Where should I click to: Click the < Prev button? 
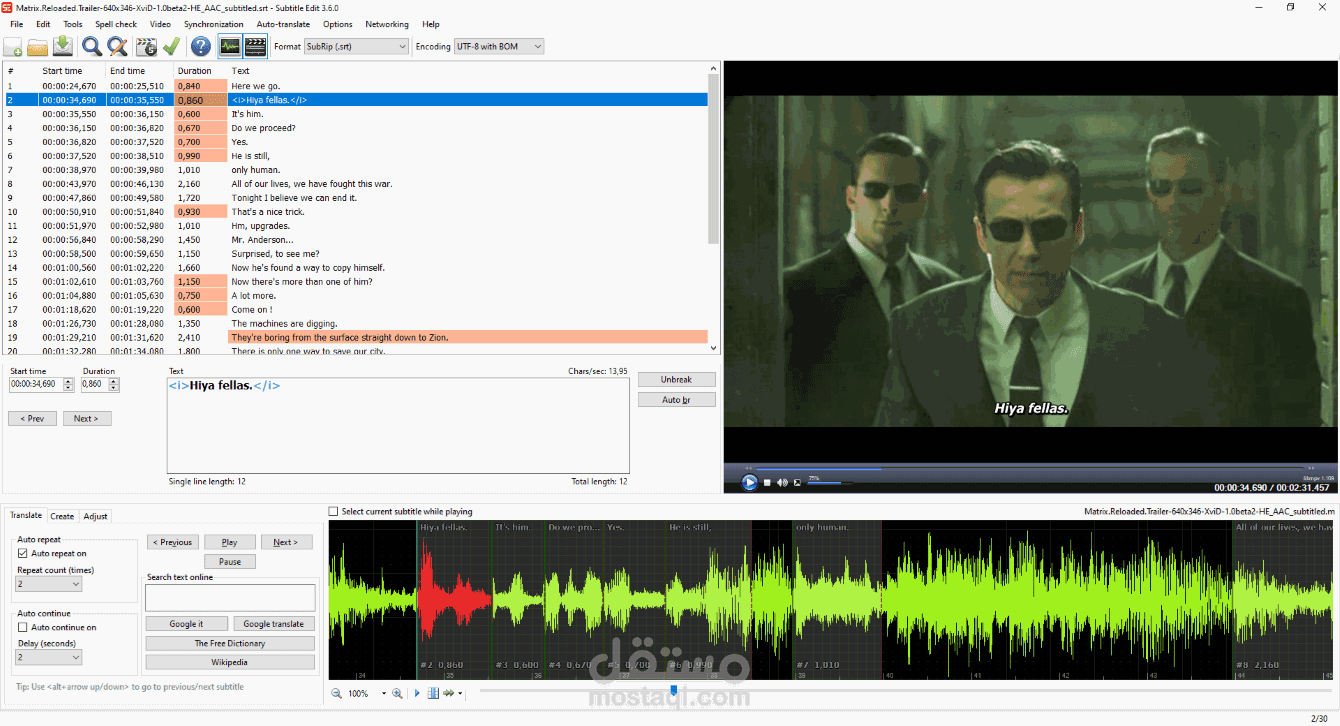point(32,419)
